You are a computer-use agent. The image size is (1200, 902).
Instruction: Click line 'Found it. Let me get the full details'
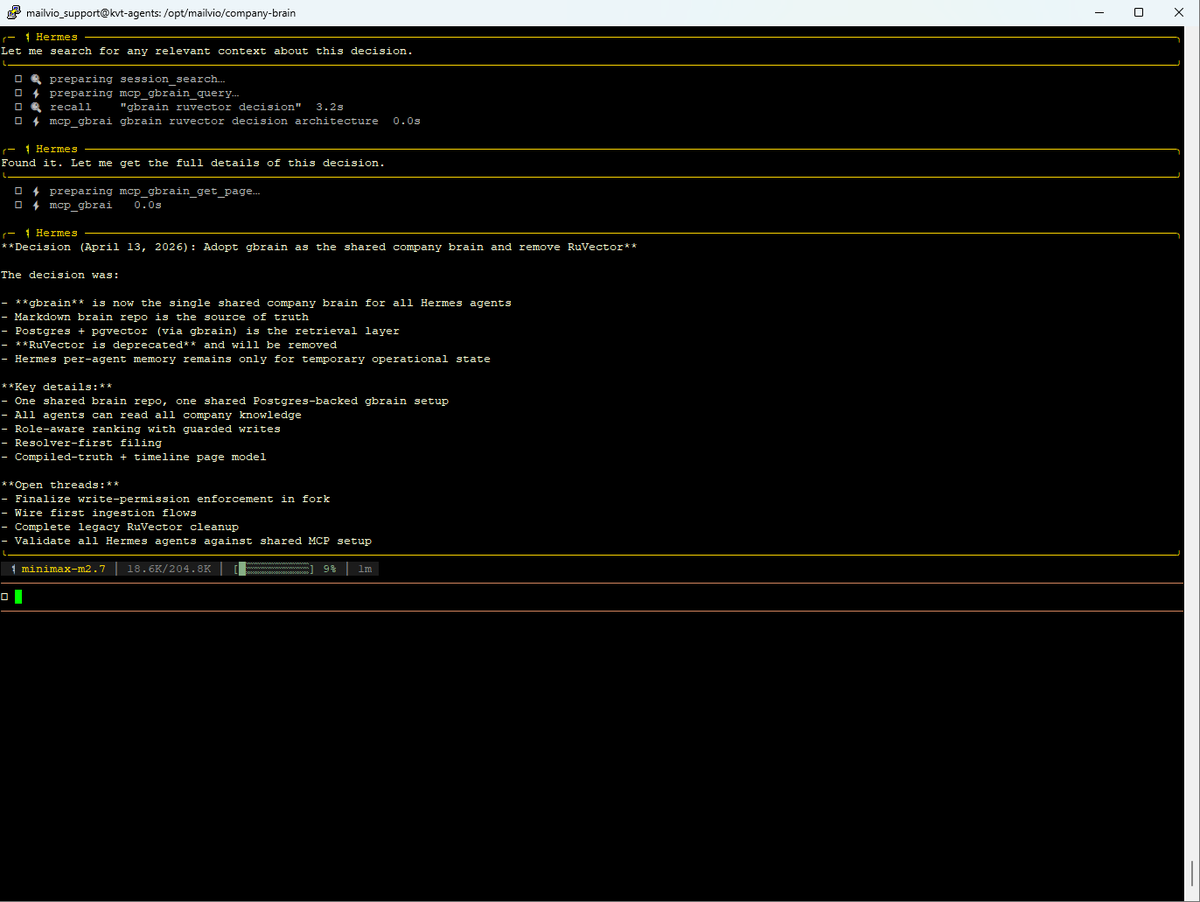(x=193, y=163)
